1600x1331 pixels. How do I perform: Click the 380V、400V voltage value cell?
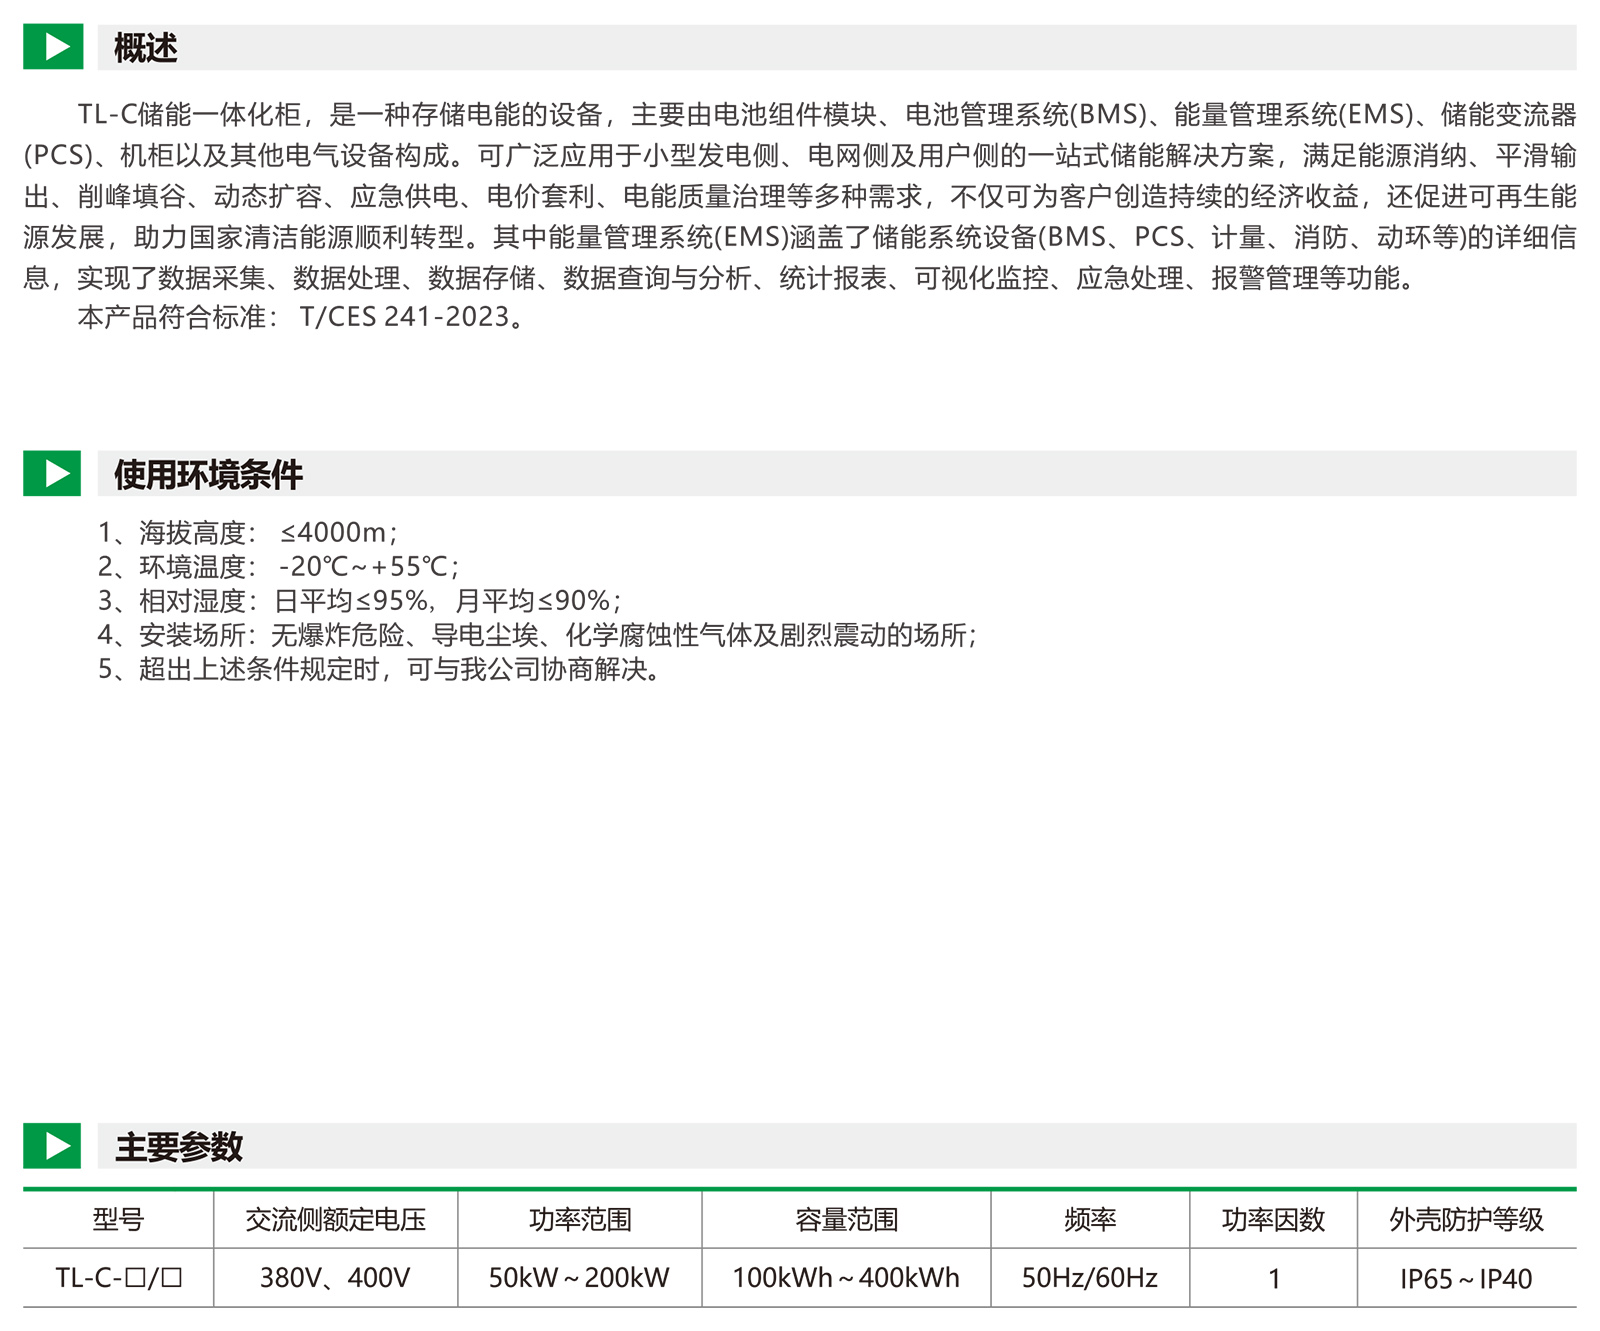coord(335,1278)
